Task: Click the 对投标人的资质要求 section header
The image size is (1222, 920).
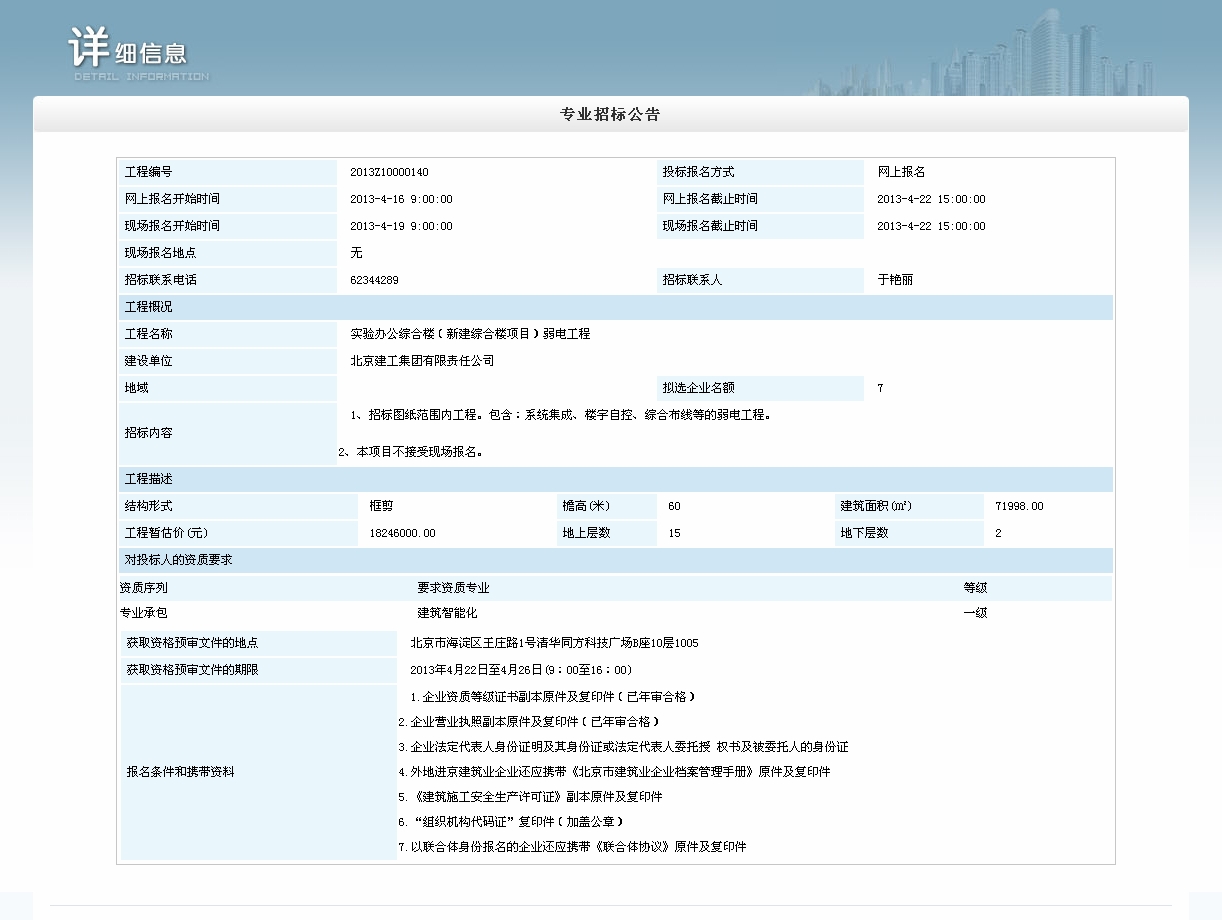Action: tap(178, 561)
